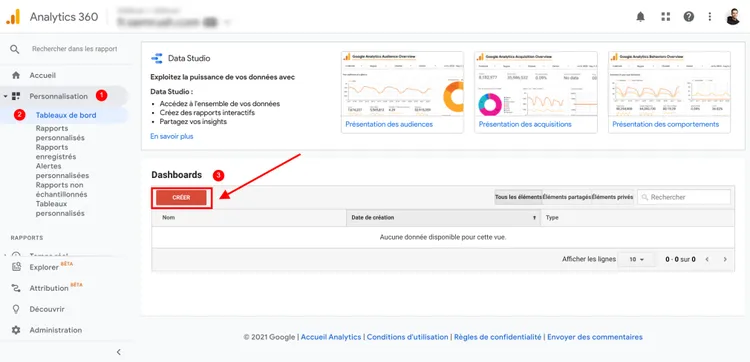
Task: Open Rapports non échantillonnés in sidebar
Action: pos(61,190)
